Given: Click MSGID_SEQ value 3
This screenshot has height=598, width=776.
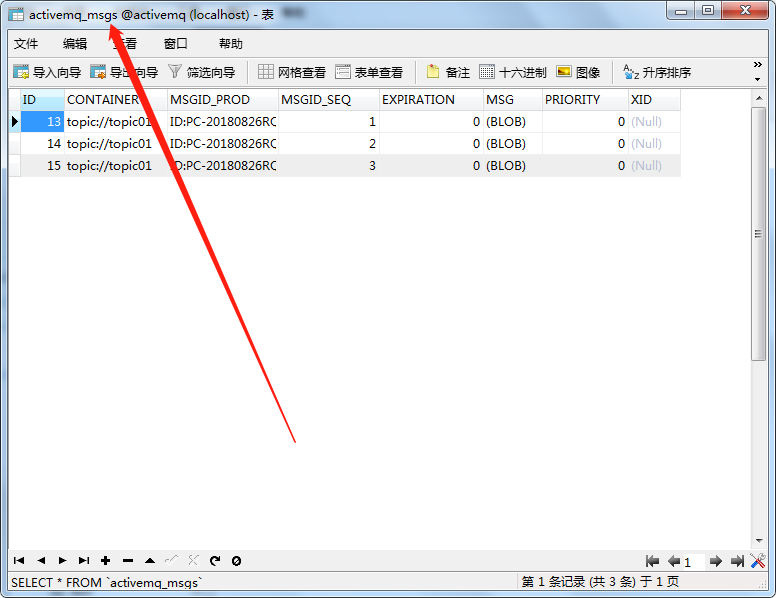Looking at the screenshot, I should (x=329, y=165).
